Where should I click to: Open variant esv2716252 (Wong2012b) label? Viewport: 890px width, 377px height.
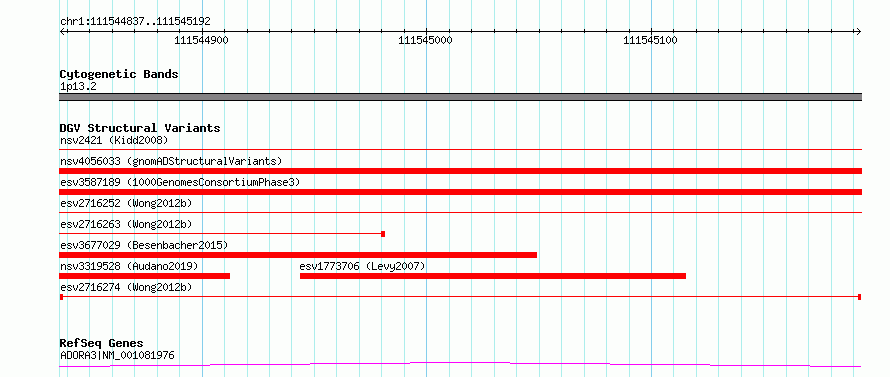click(x=126, y=203)
